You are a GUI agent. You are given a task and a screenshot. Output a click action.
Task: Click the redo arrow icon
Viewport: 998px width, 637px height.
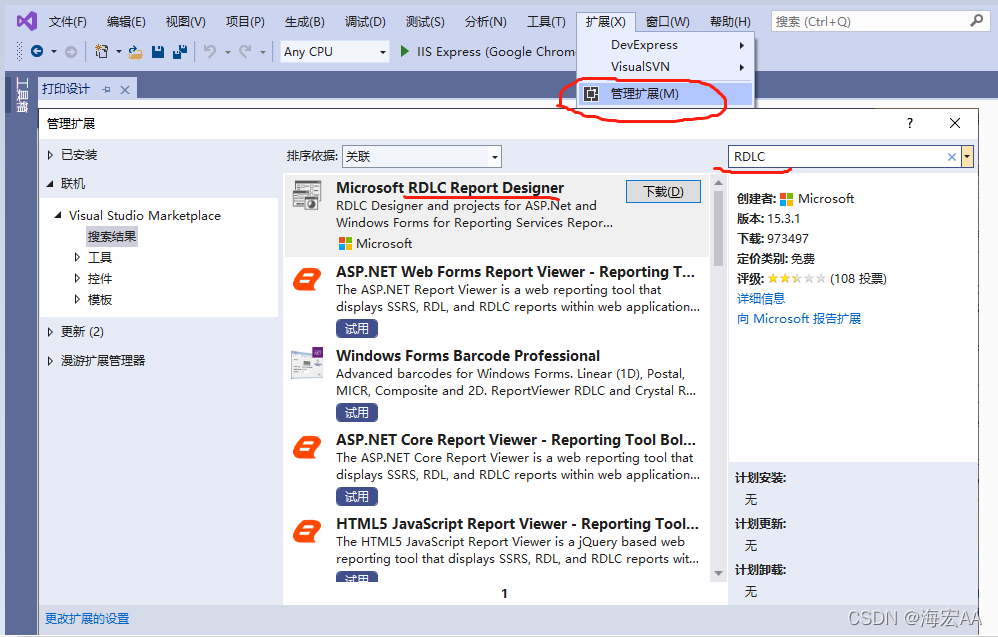[245, 52]
